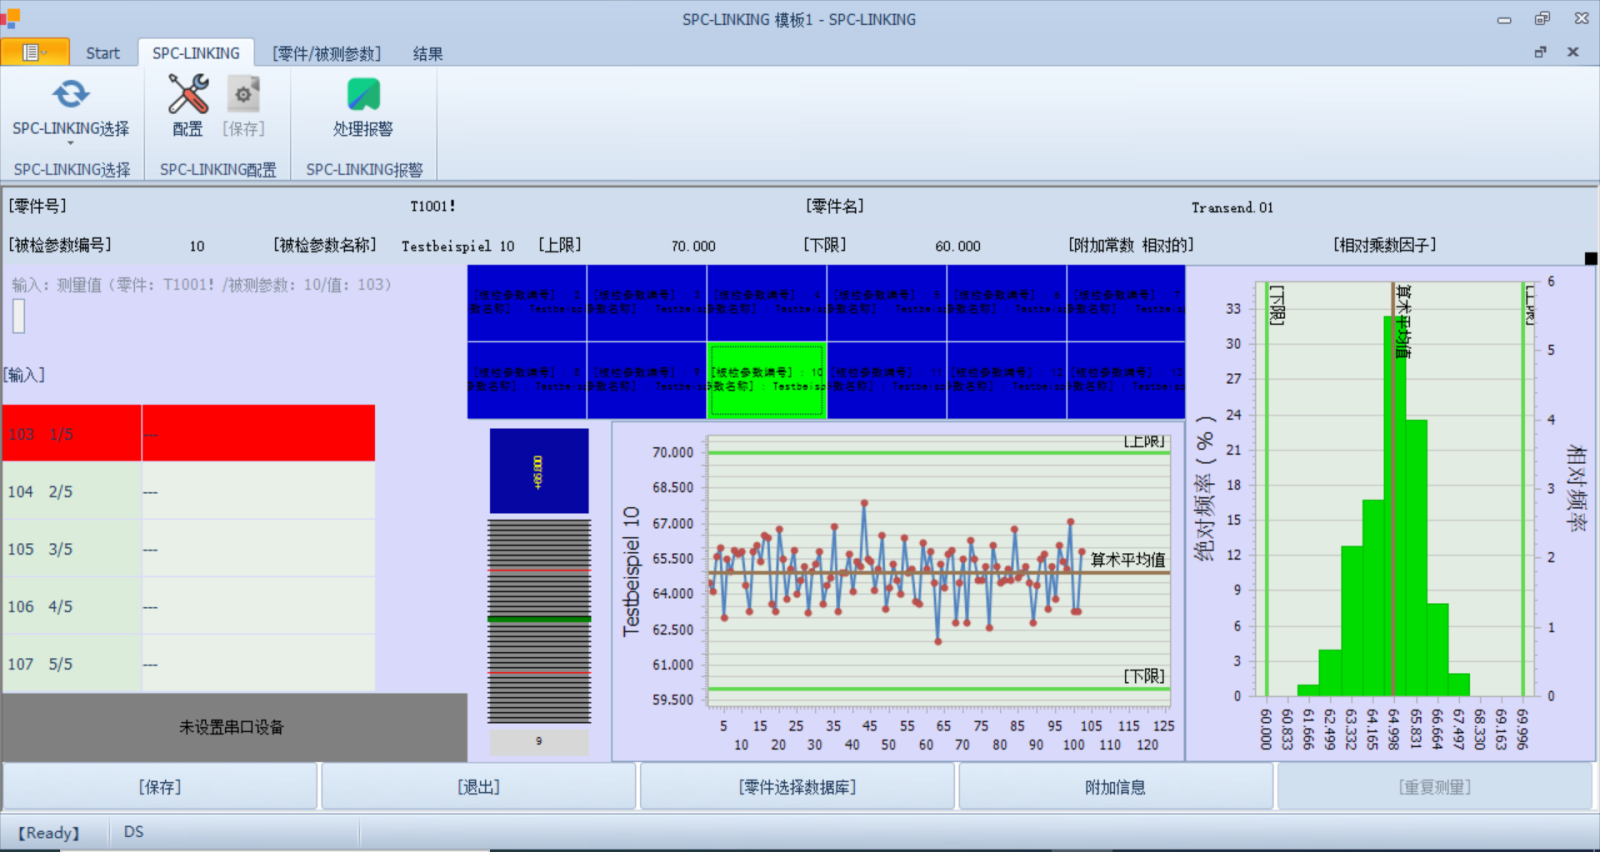
Task: Expand the SPC-LINKING选择 dropdown arrow
Action: pos(70,143)
